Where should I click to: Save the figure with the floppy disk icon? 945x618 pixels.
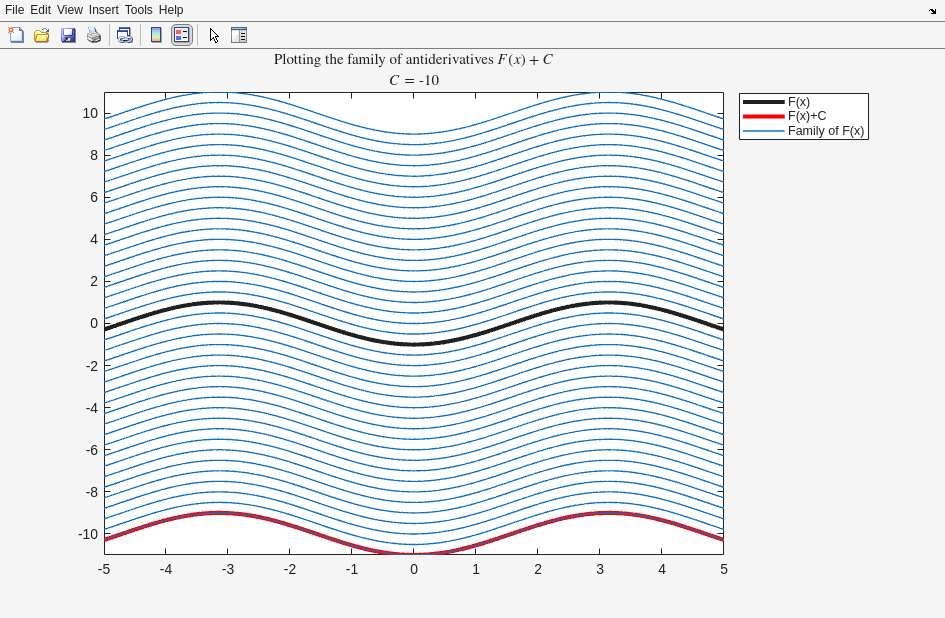point(68,35)
